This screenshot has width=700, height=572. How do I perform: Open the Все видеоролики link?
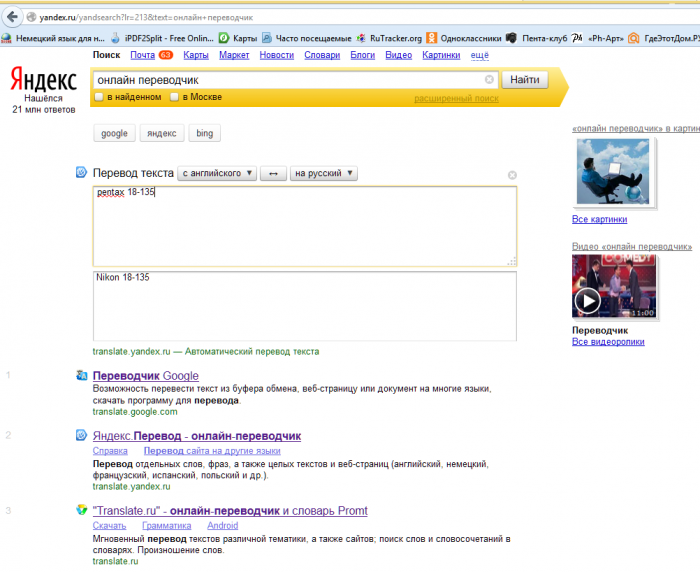point(608,342)
